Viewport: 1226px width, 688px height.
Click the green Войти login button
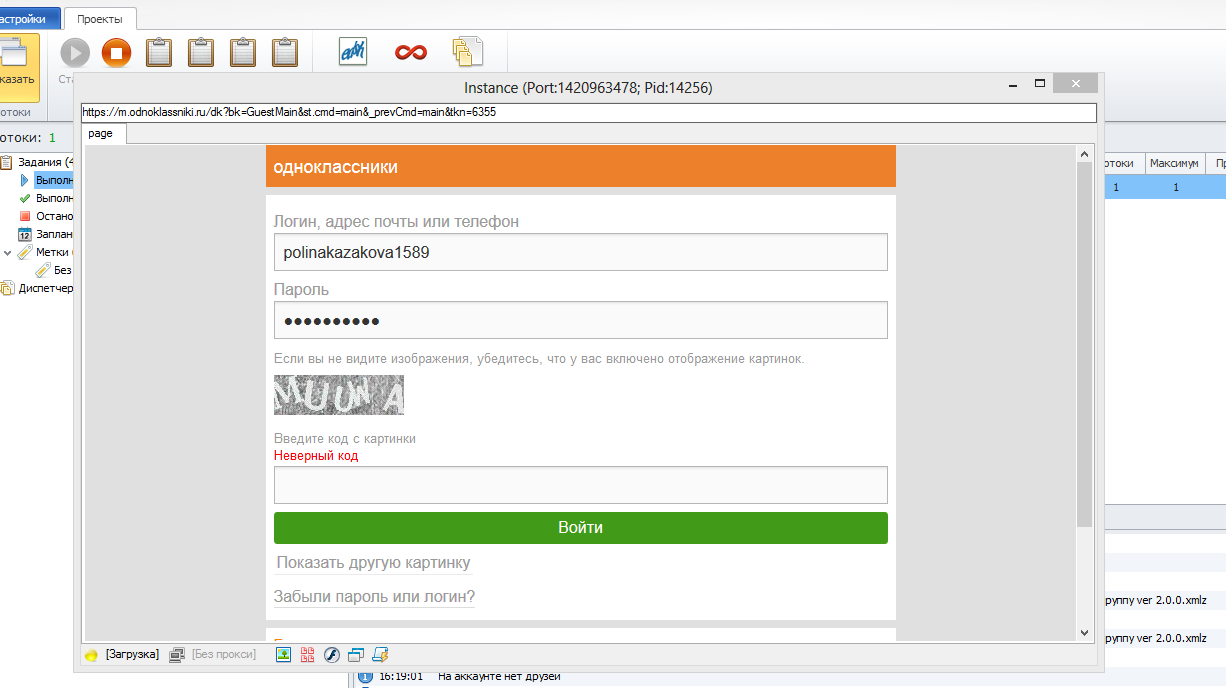[581, 528]
